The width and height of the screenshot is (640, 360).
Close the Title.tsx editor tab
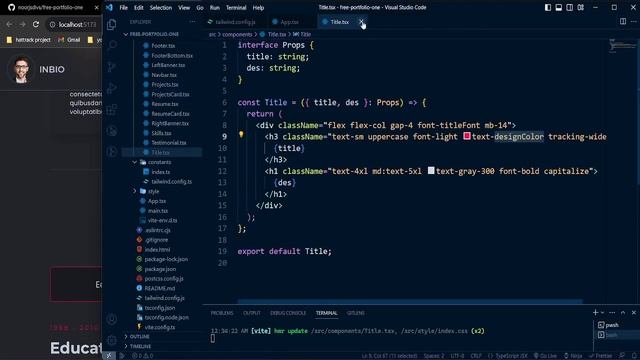[361, 22]
